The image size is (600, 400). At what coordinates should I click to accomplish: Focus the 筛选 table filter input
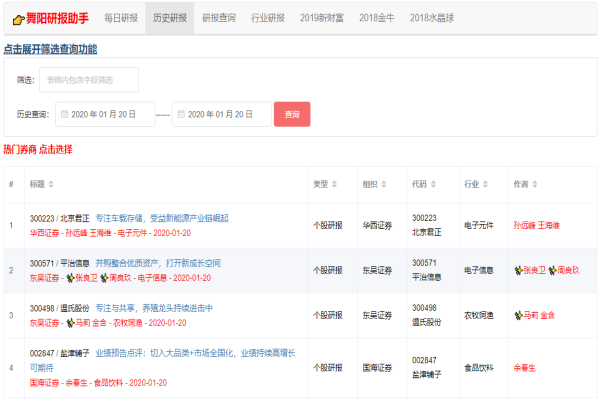pyautogui.click(x=89, y=80)
